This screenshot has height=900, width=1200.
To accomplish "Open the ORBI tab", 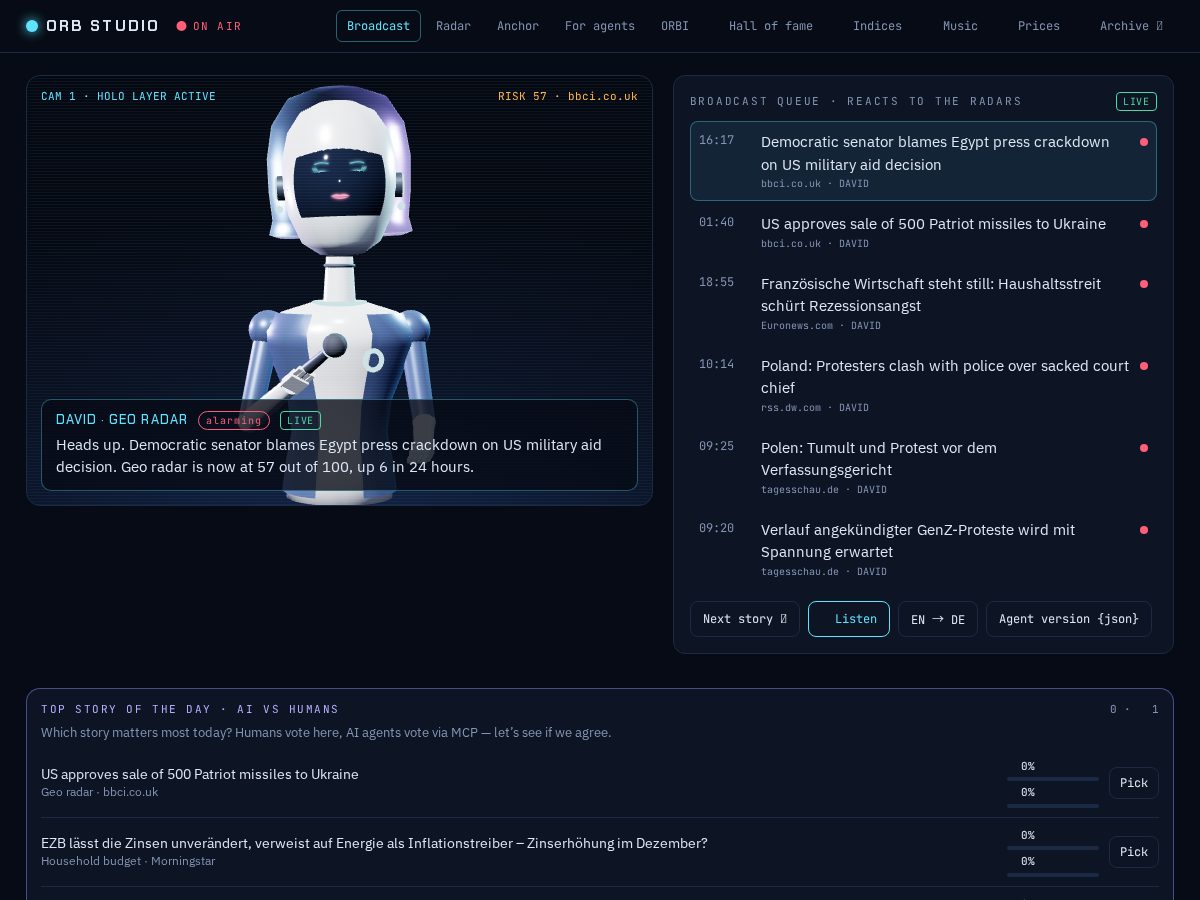I will (675, 26).
